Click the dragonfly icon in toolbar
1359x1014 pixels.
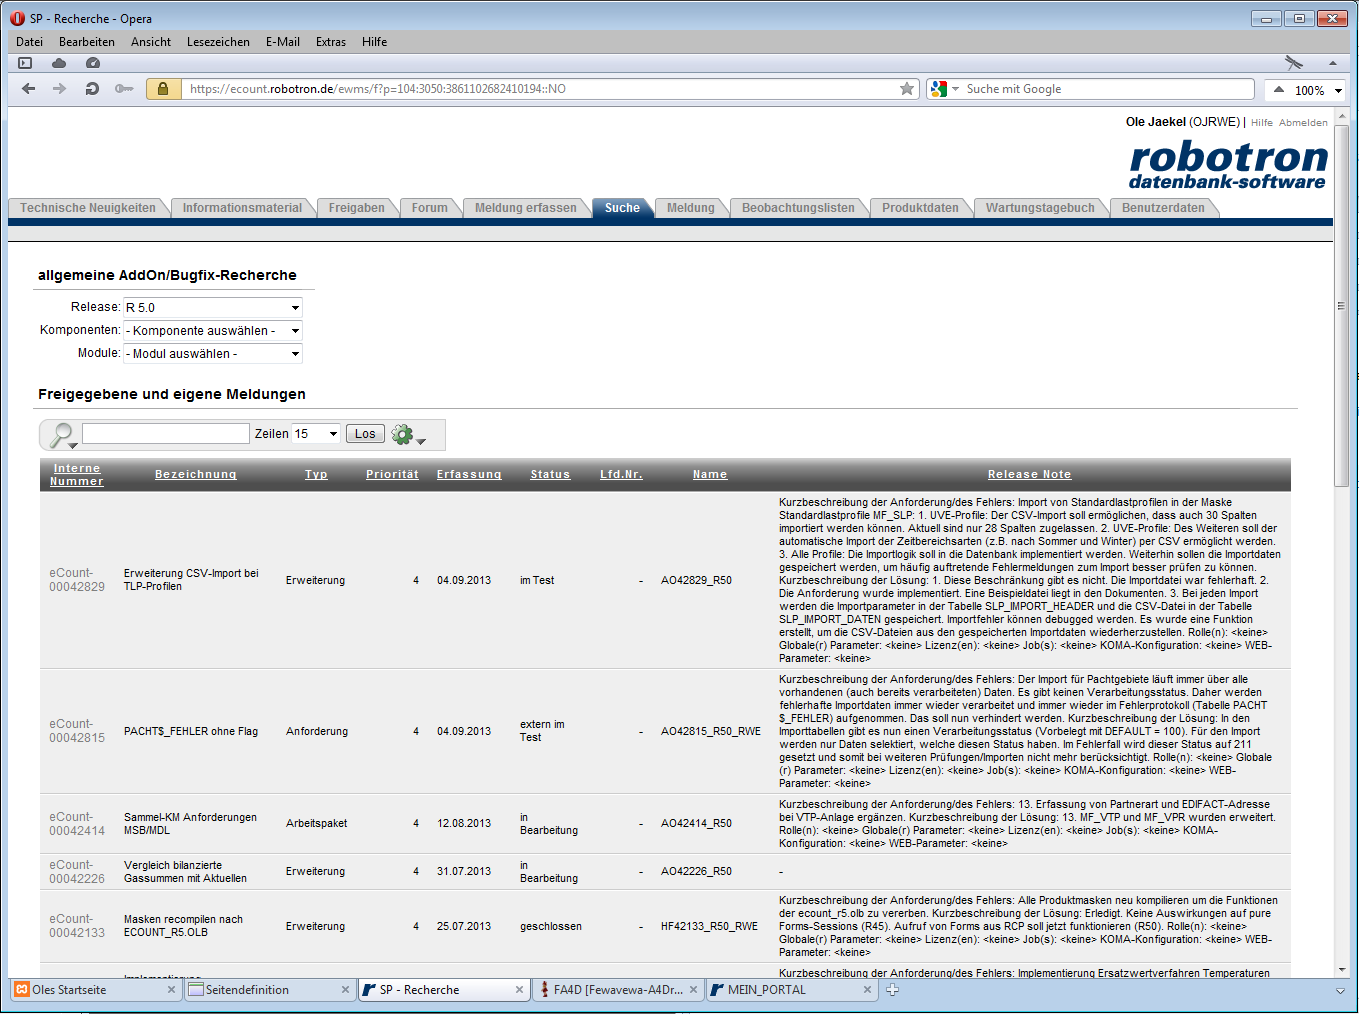[1294, 63]
